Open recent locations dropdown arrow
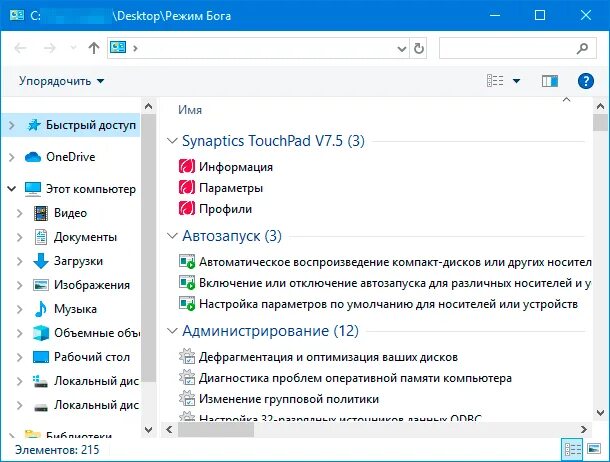 [73, 48]
